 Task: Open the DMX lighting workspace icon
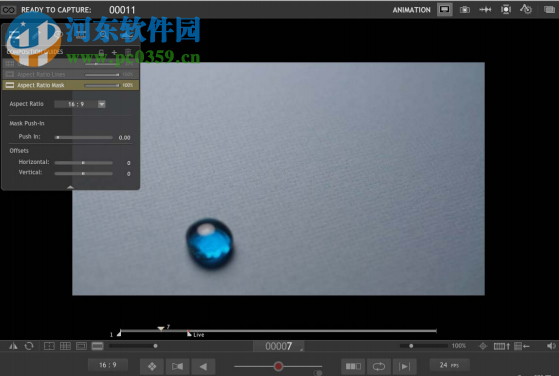click(506, 10)
